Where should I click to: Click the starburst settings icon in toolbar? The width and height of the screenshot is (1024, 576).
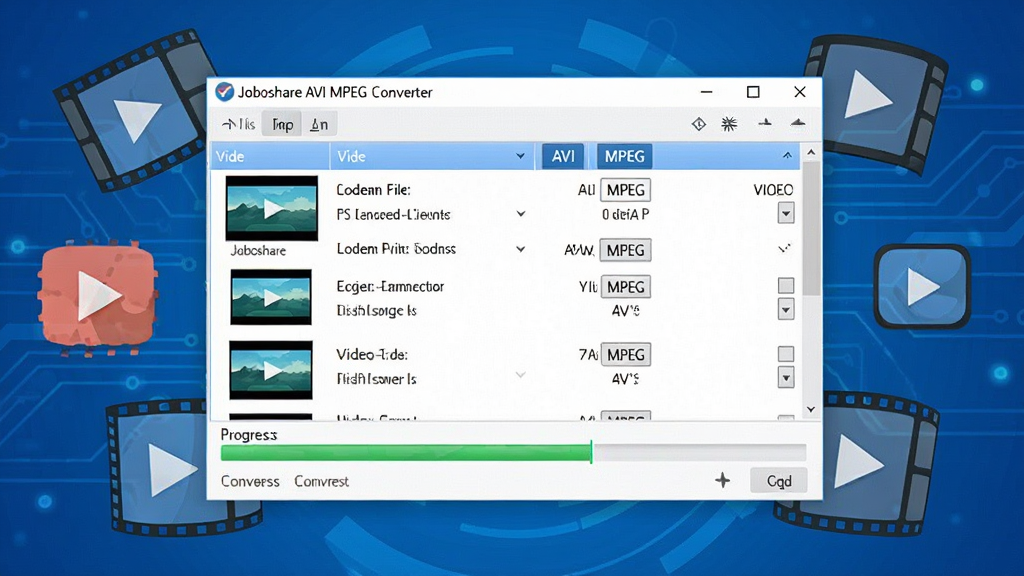coord(729,123)
